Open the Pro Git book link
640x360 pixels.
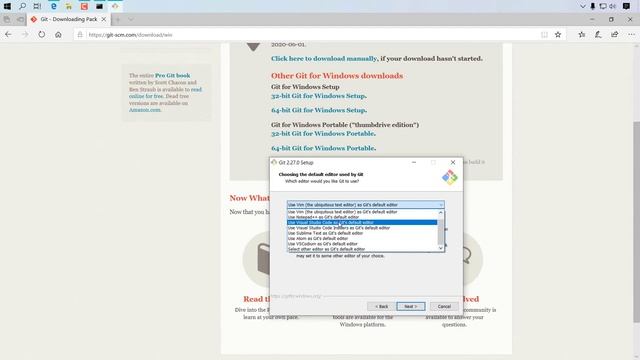pos(172,76)
